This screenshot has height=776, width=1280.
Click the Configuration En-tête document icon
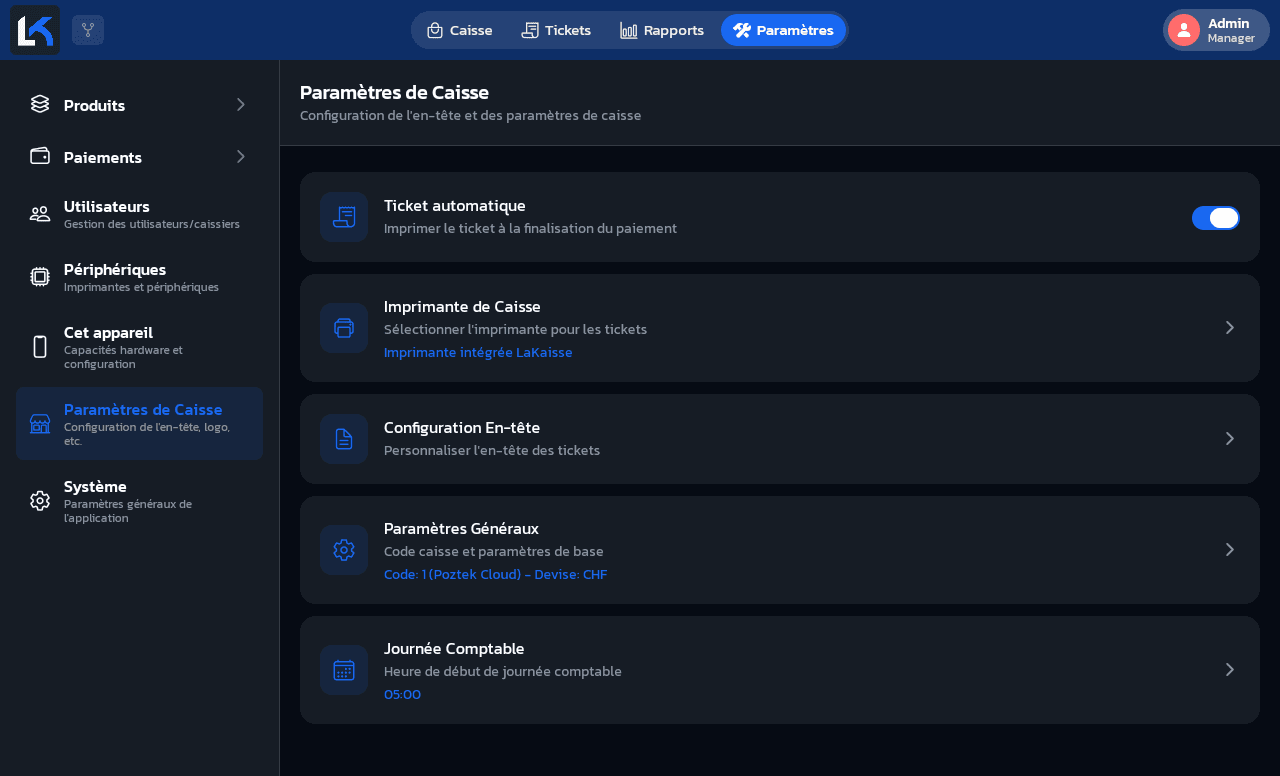(344, 439)
